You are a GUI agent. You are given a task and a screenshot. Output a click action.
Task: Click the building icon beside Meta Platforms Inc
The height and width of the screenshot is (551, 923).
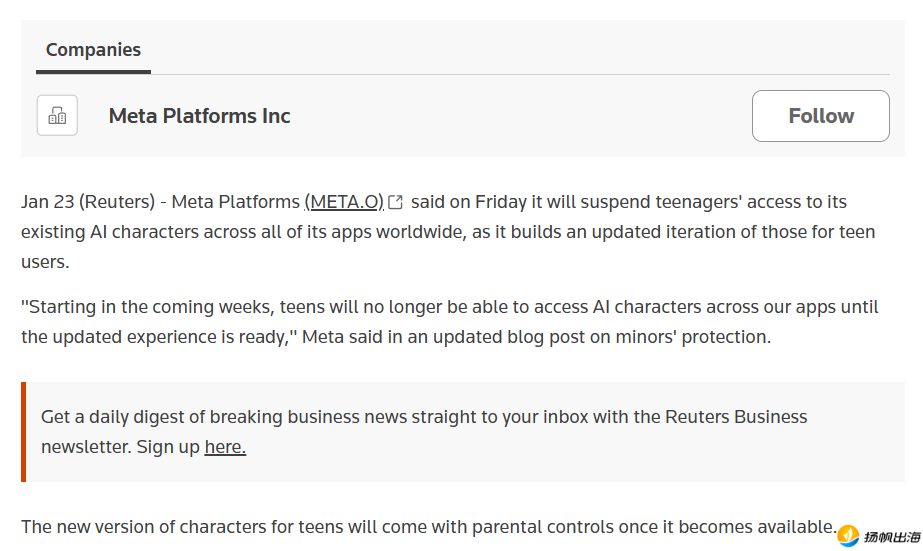point(57,116)
